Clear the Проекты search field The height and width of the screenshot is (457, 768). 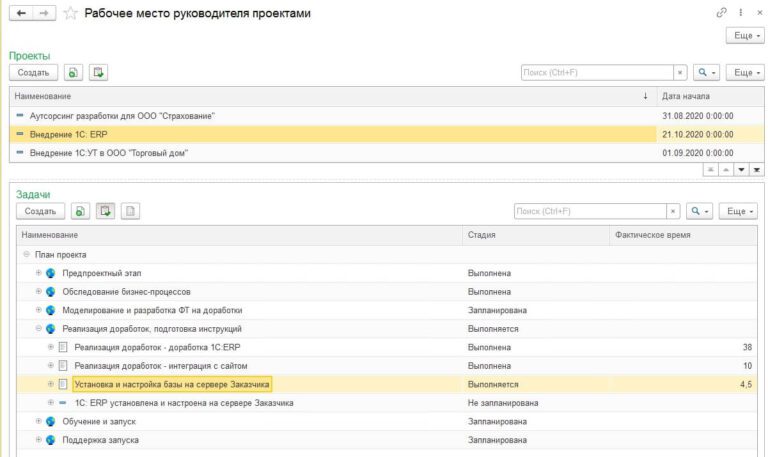click(x=680, y=72)
